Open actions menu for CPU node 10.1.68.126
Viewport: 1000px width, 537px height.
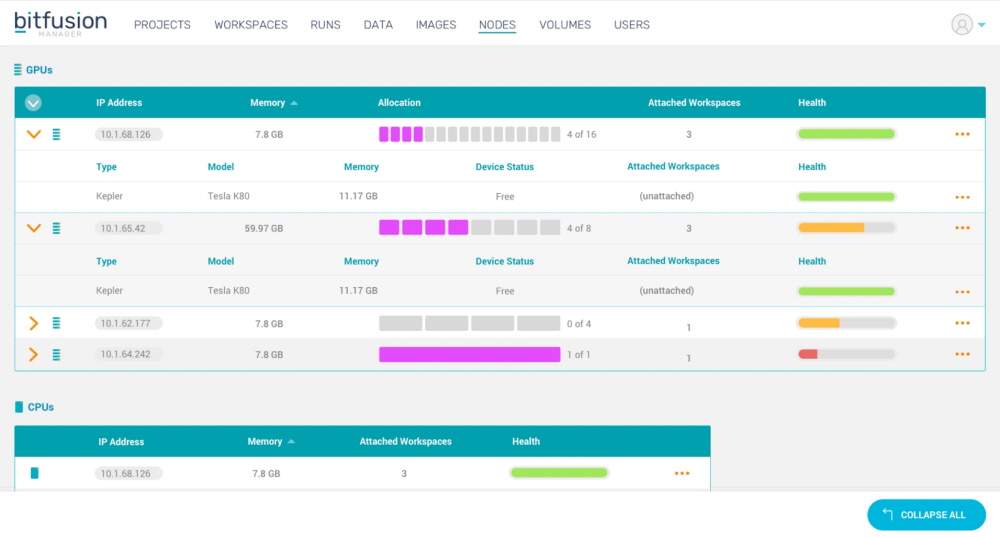pyautogui.click(x=682, y=473)
